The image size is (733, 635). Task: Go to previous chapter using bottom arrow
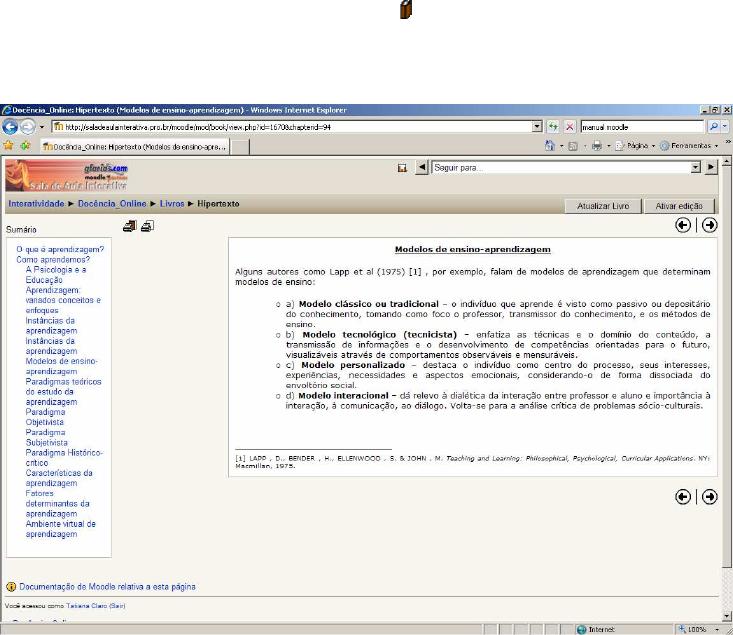pyautogui.click(x=683, y=496)
